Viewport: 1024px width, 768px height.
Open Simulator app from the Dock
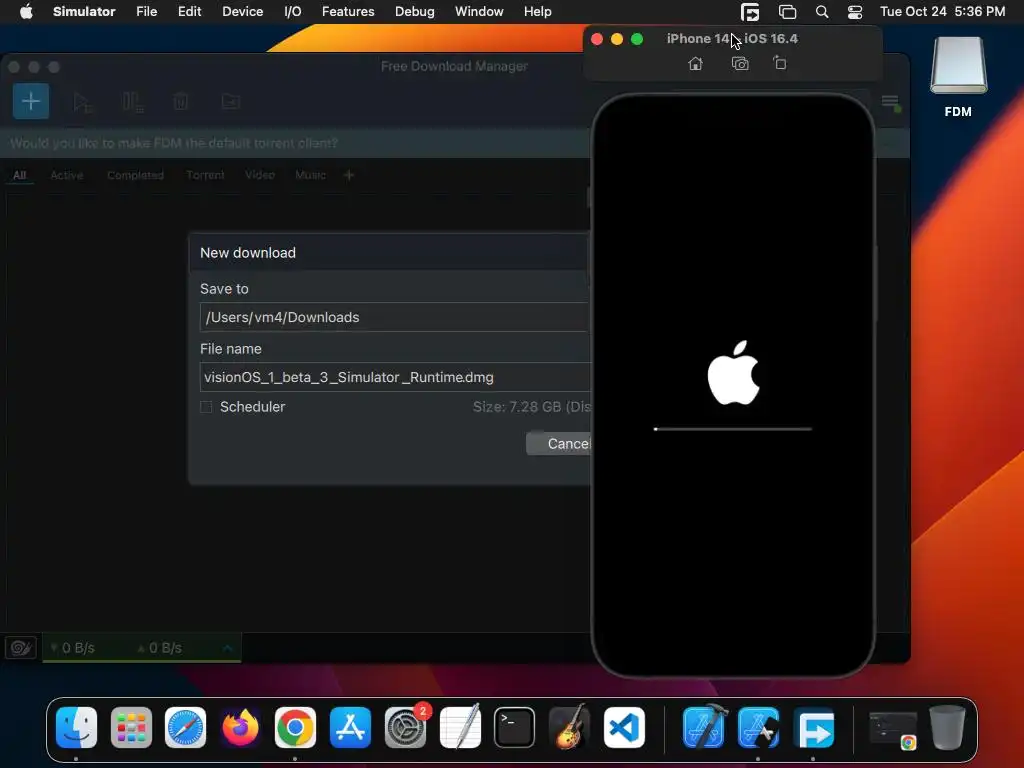758,728
